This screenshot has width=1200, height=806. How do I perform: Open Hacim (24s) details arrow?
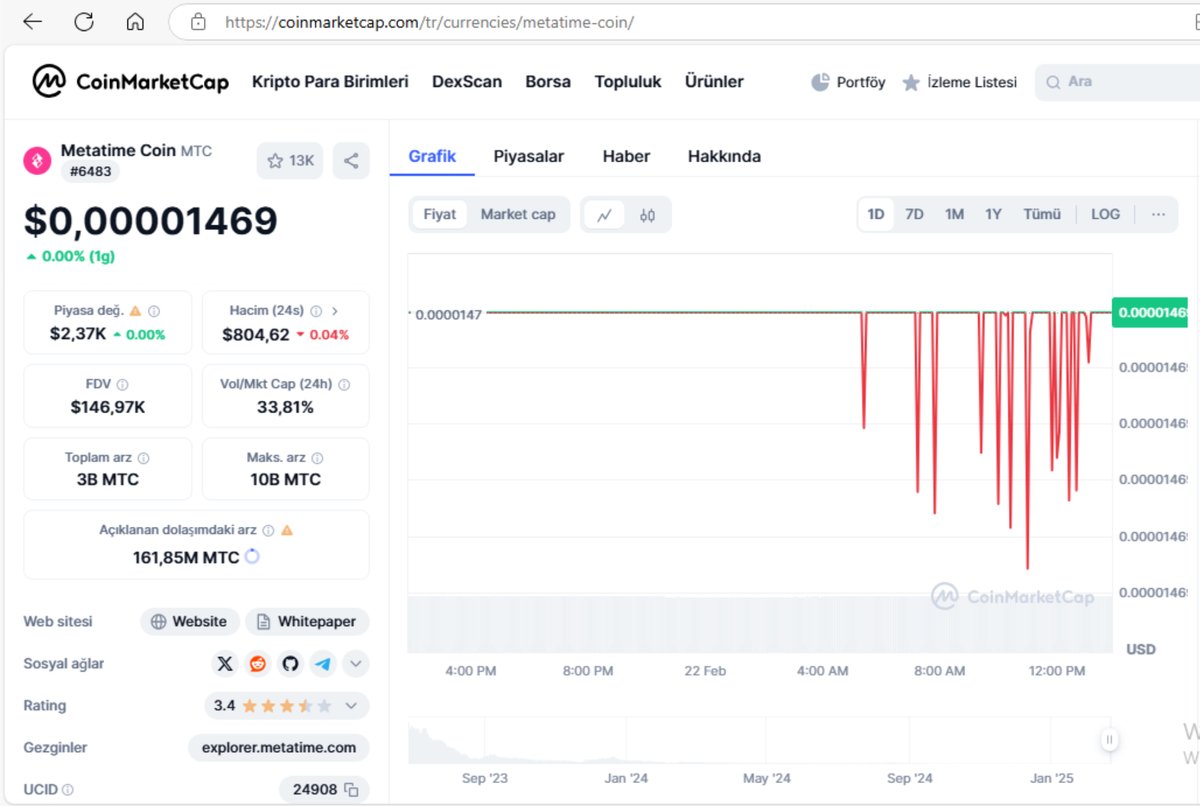[335, 311]
